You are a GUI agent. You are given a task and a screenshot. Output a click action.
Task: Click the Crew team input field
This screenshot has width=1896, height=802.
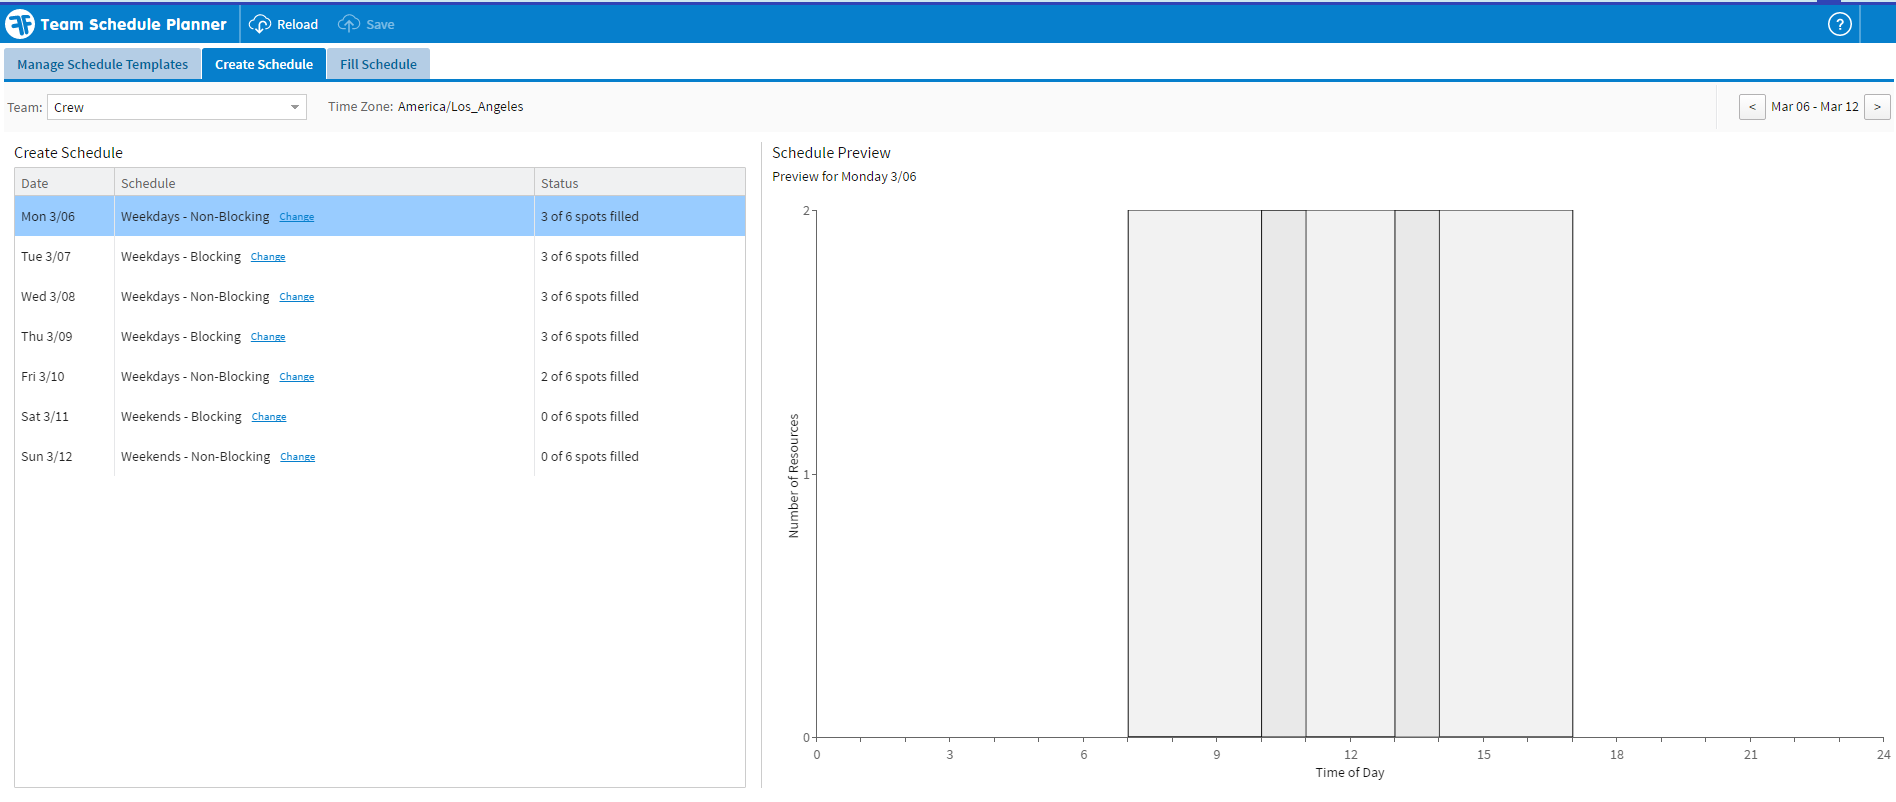click(x=165, y=107)
